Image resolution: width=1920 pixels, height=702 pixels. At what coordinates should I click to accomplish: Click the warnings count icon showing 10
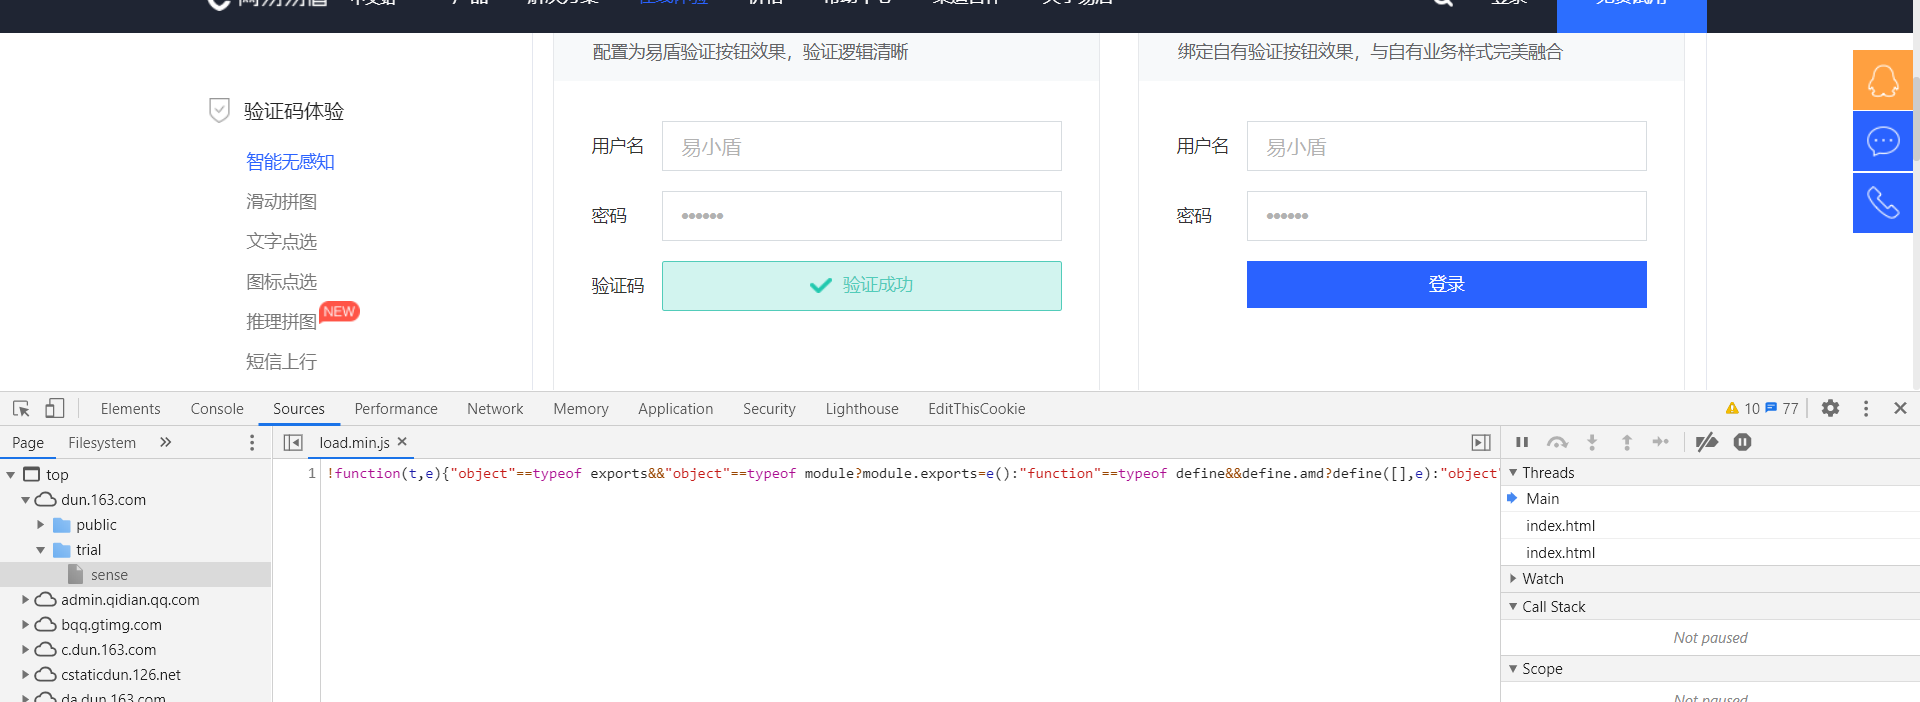tap(1742, 408)
